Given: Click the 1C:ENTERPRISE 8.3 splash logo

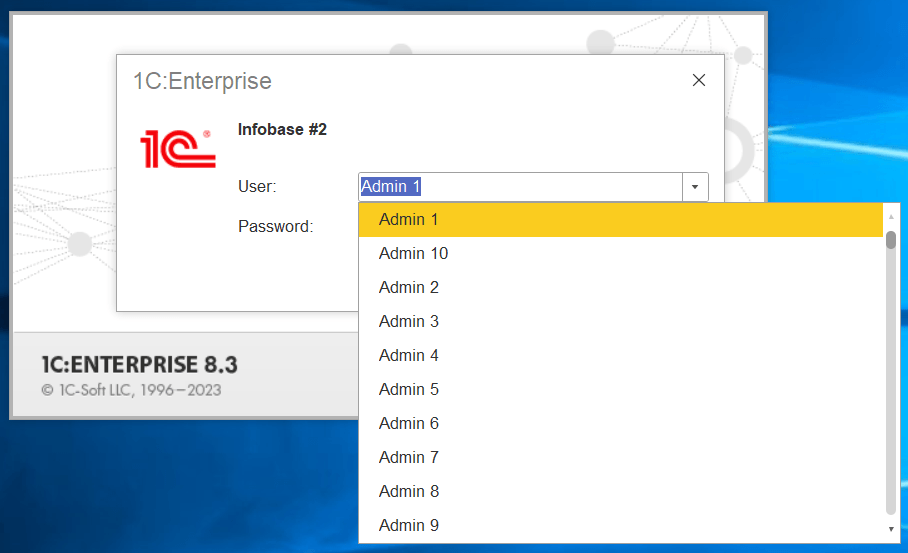Looking at the screenshot, I should [140, 364].
